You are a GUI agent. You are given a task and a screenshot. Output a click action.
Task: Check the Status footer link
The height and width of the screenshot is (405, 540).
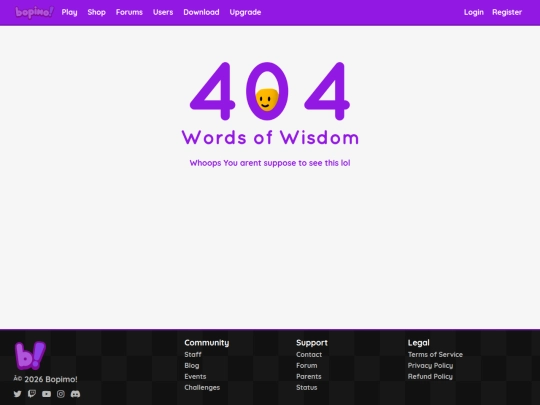pos(307,387)
